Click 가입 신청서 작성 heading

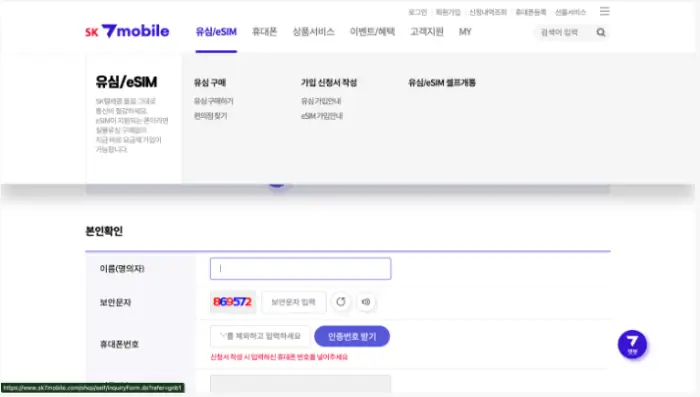pyautogui.click(x=329, y=83)
